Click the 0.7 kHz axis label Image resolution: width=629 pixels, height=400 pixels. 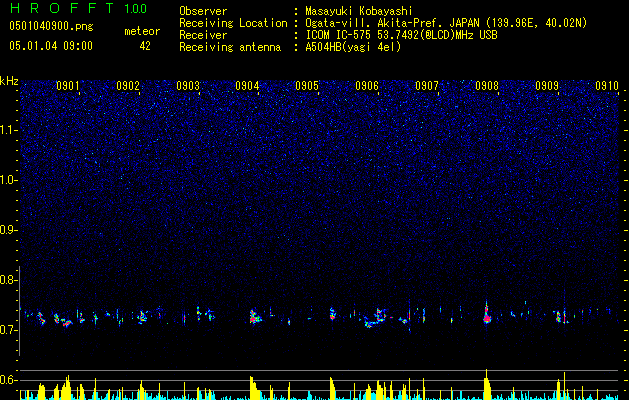(7, 330)
